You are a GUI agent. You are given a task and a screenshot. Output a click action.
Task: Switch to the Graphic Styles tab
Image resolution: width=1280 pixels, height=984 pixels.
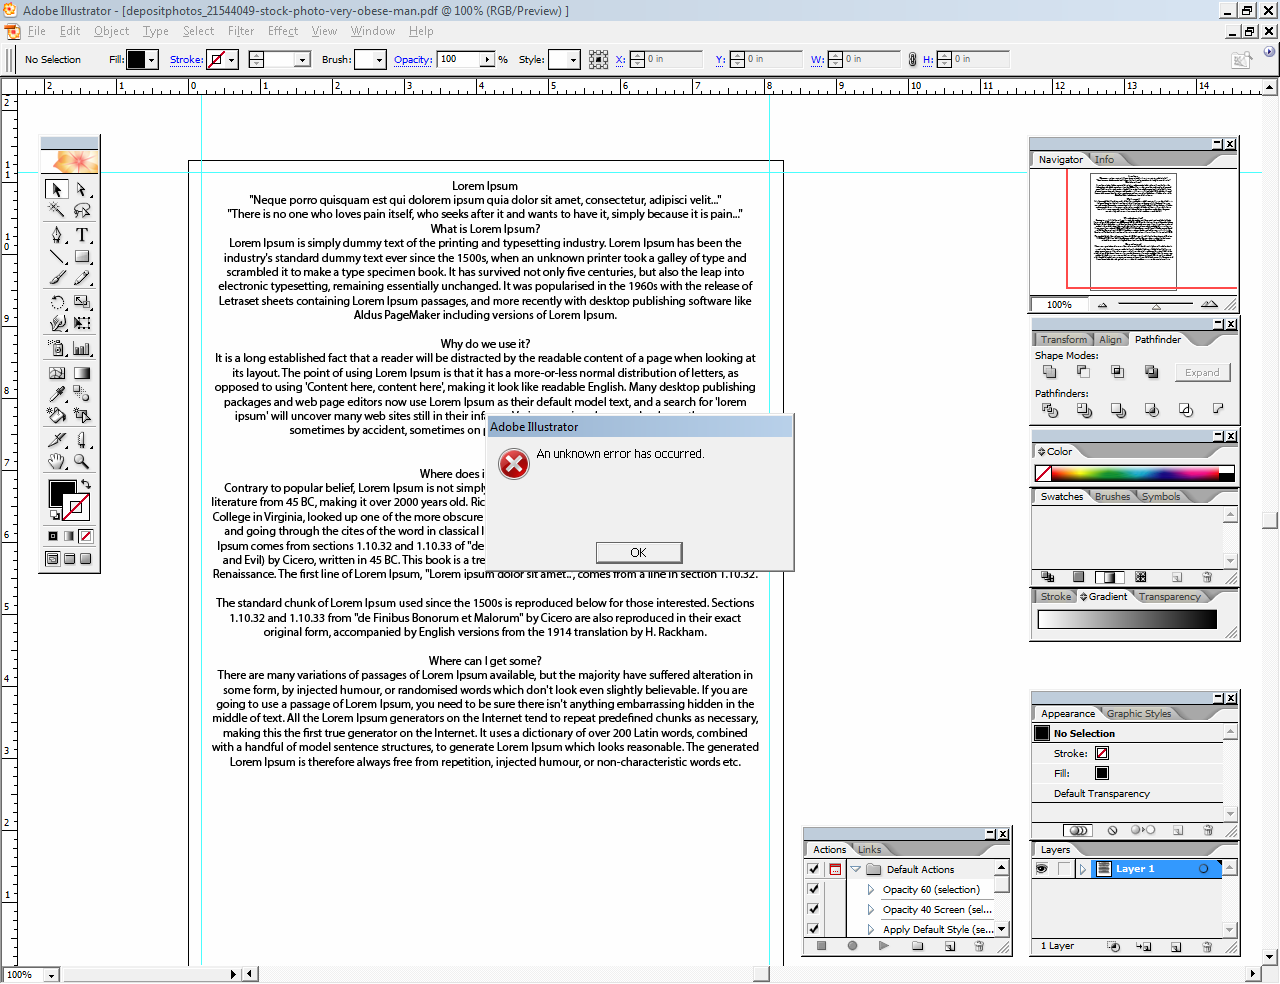(x=1139, y=713)
